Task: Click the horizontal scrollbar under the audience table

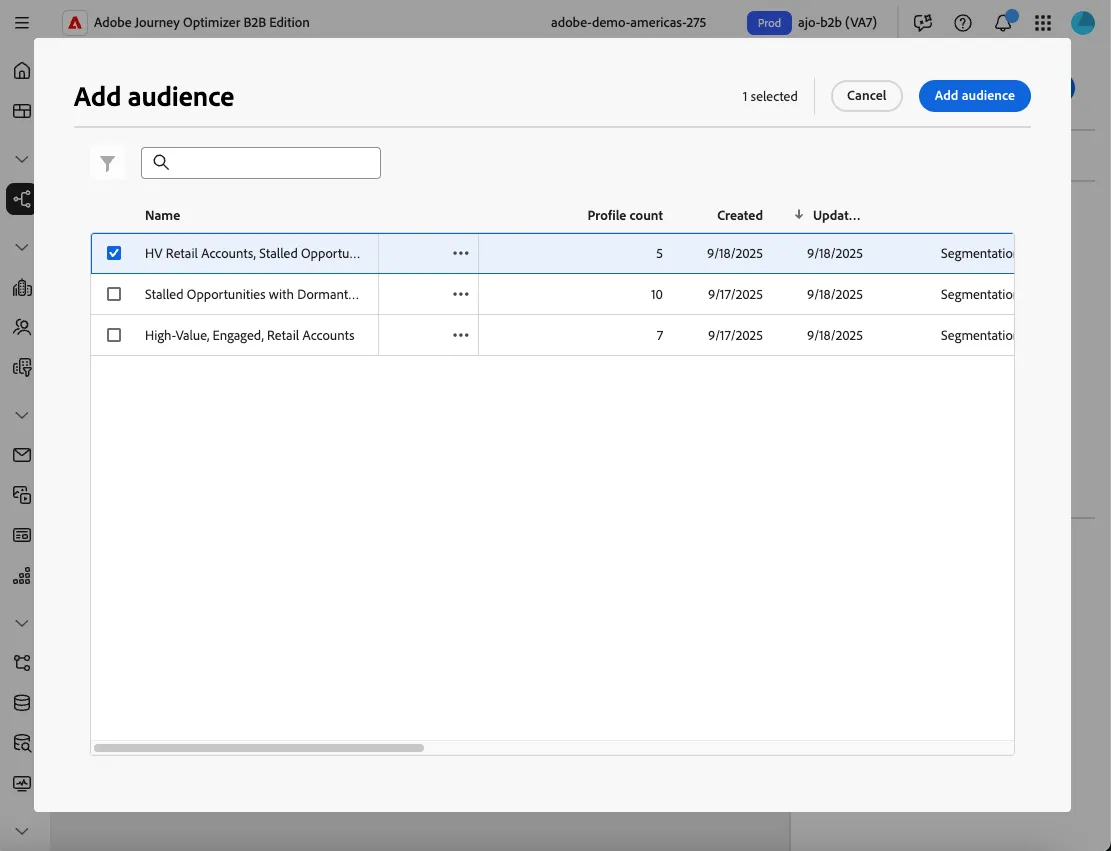Action: (259, 748)
